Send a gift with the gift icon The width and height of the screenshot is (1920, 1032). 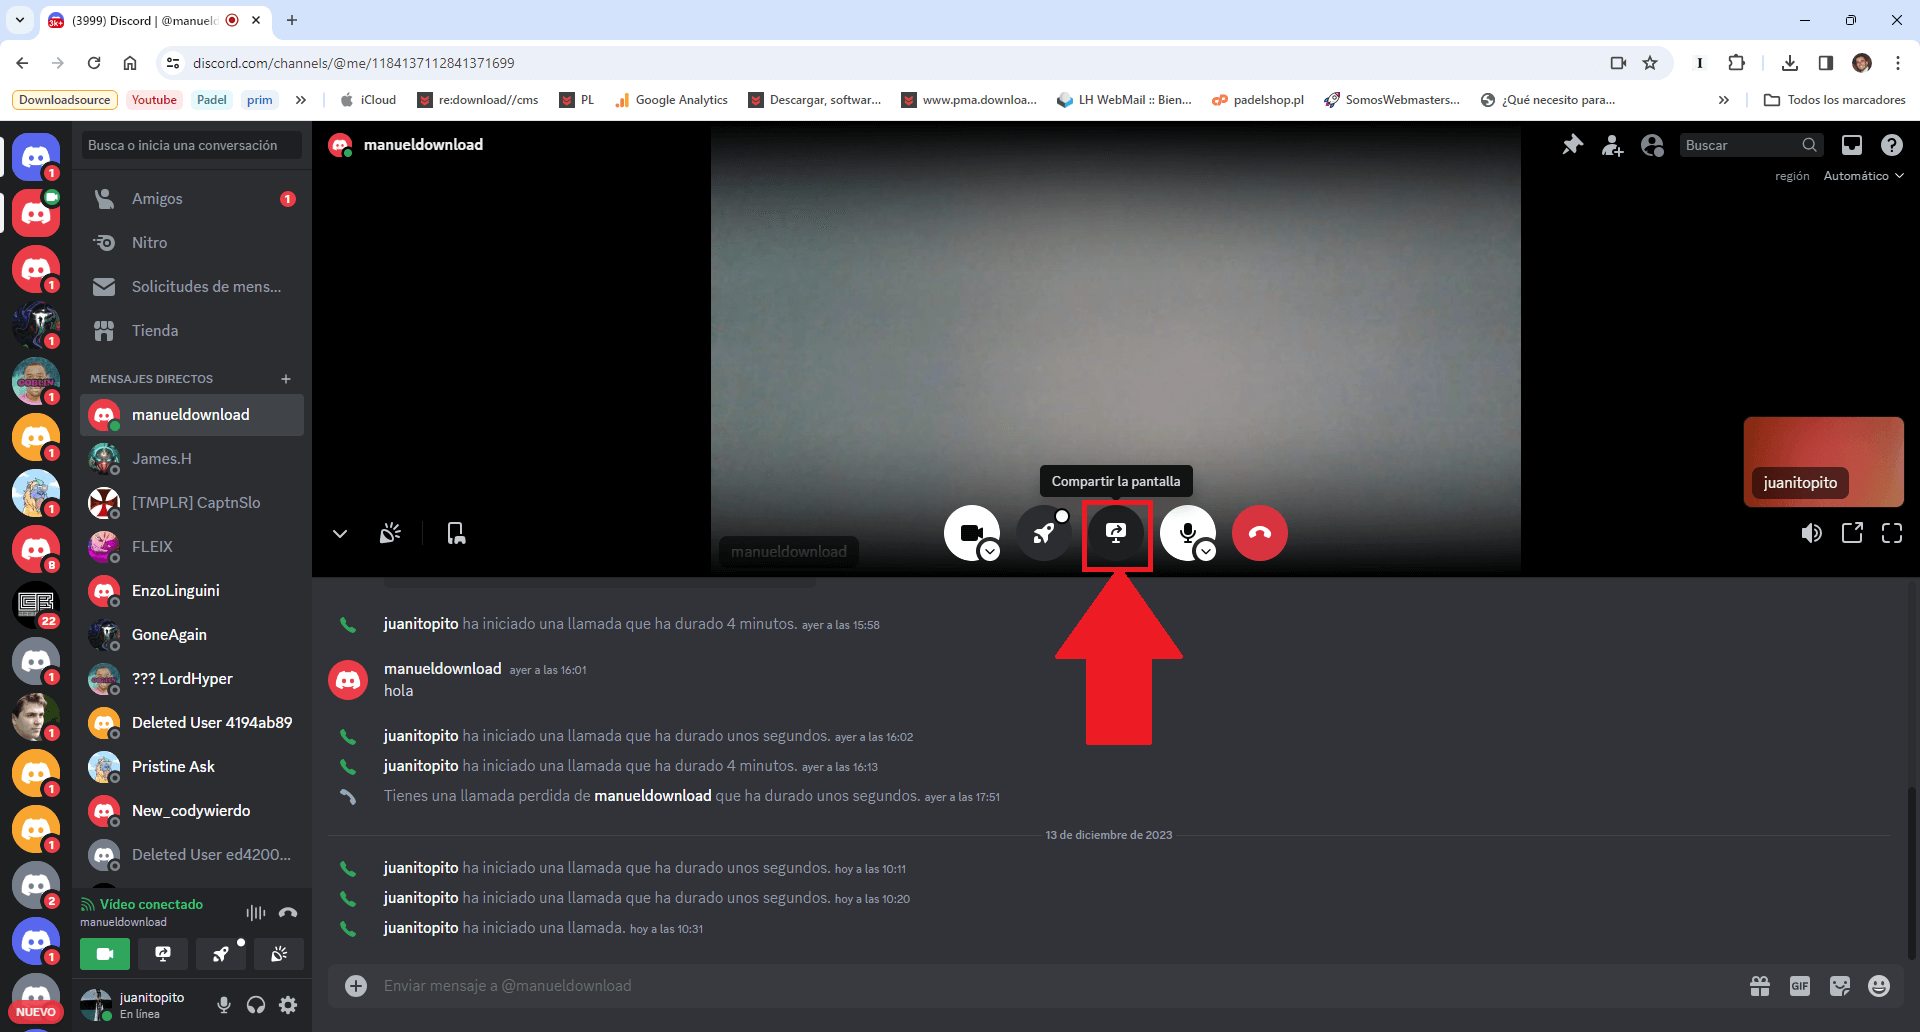[x=1760, y=986]
